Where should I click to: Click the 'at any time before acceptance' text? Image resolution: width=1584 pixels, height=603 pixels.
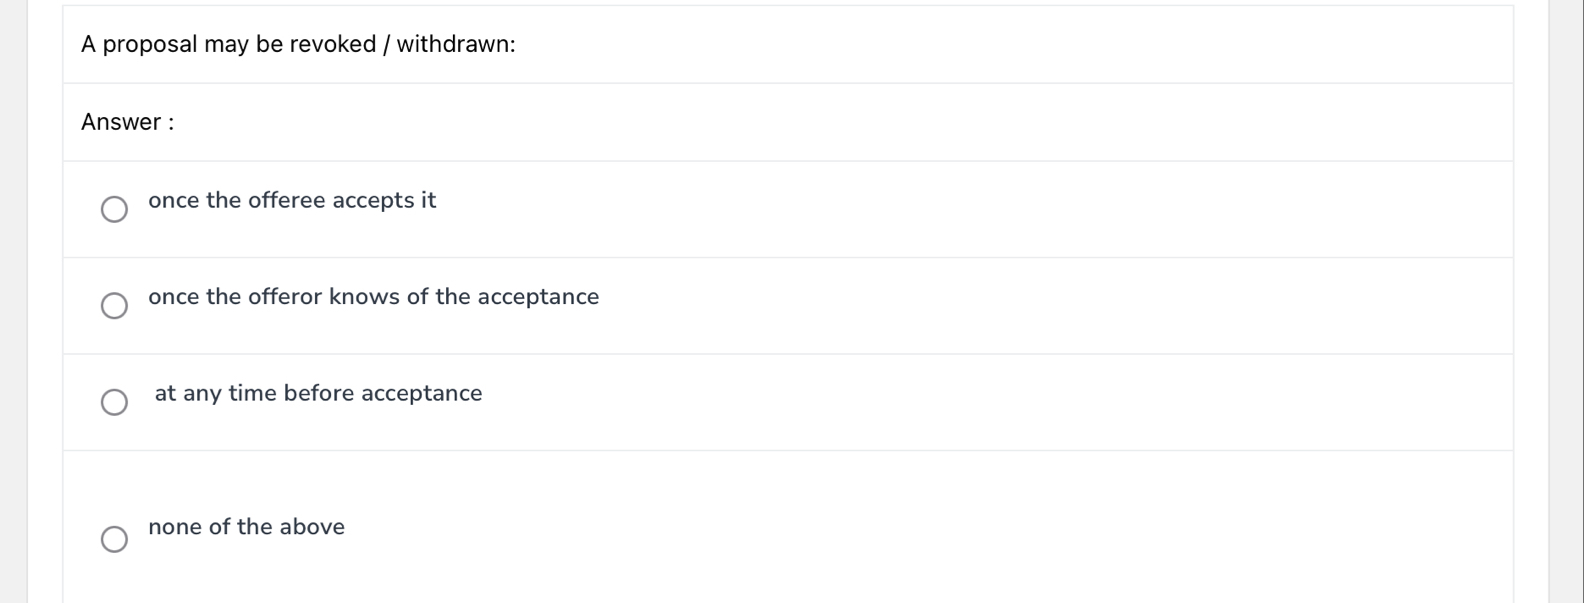tap(318, 393)
